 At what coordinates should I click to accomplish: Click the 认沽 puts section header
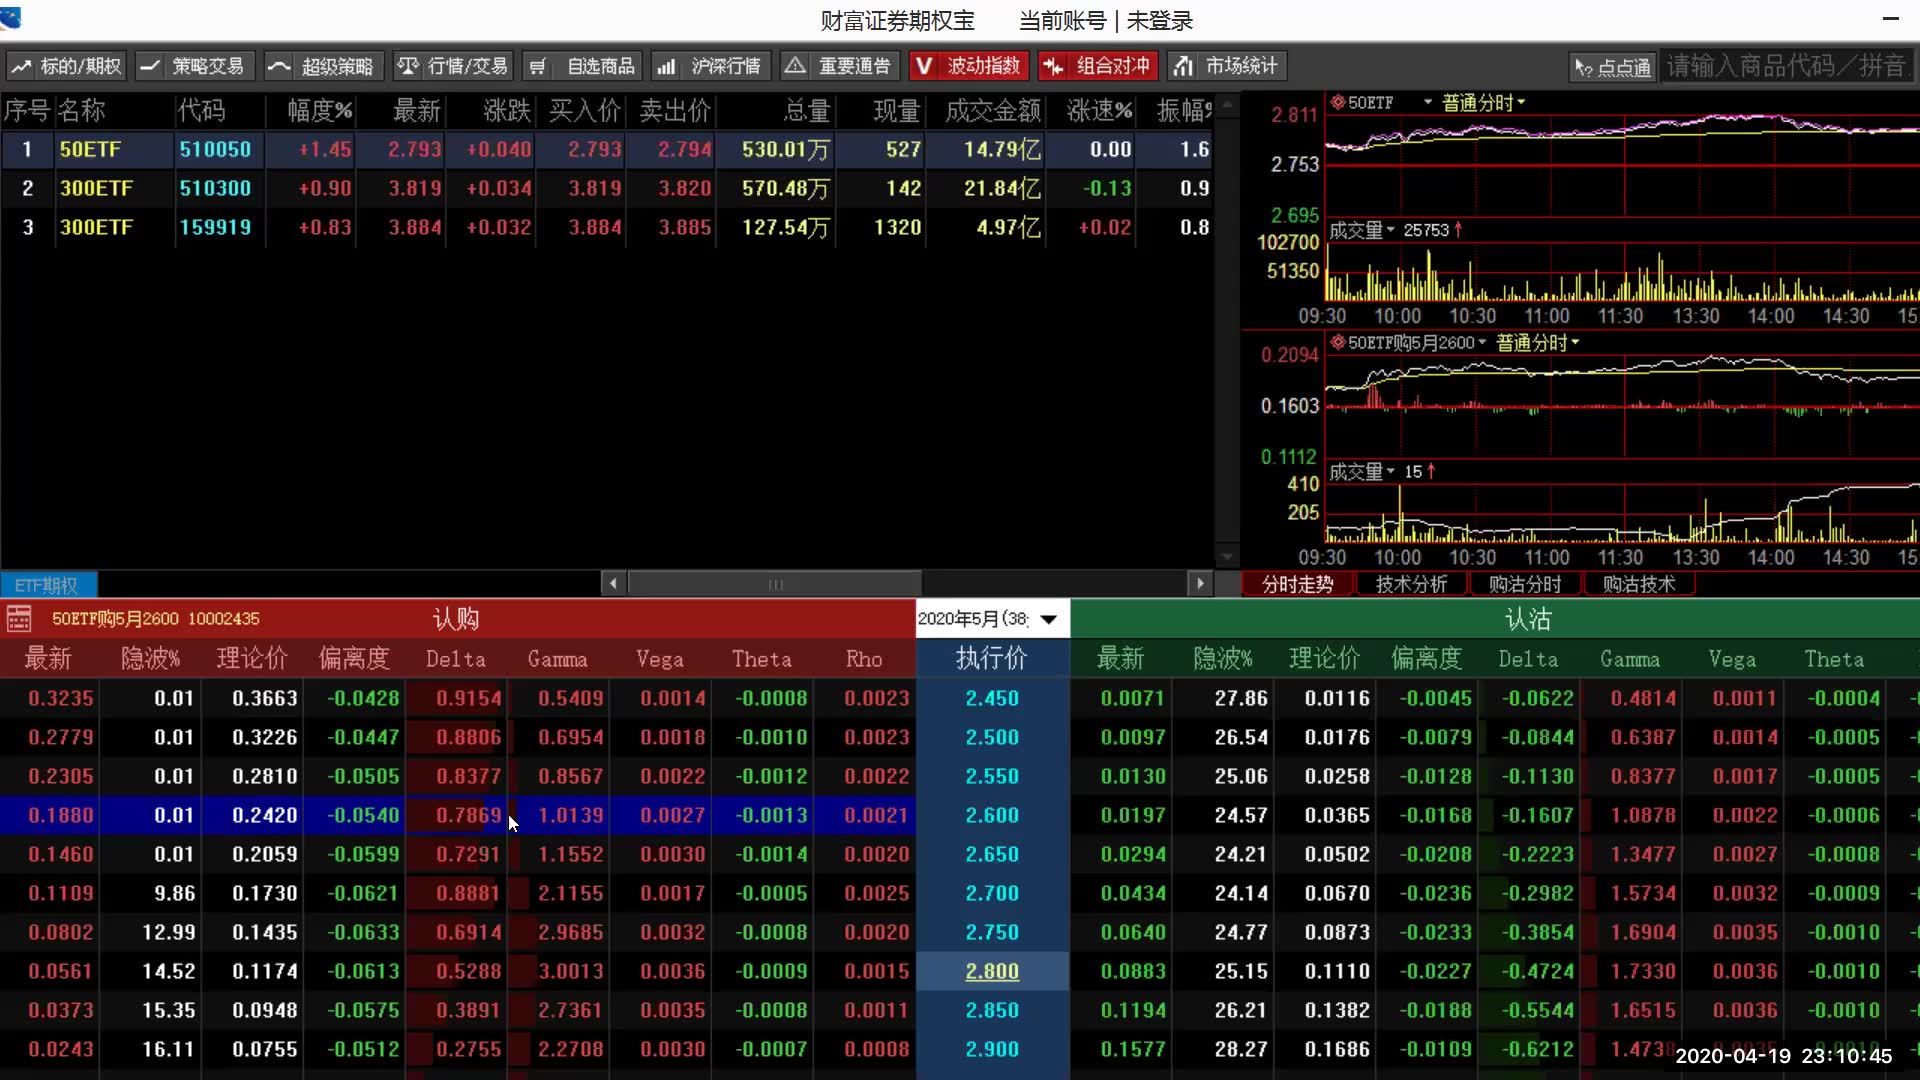coord(1527,619)
